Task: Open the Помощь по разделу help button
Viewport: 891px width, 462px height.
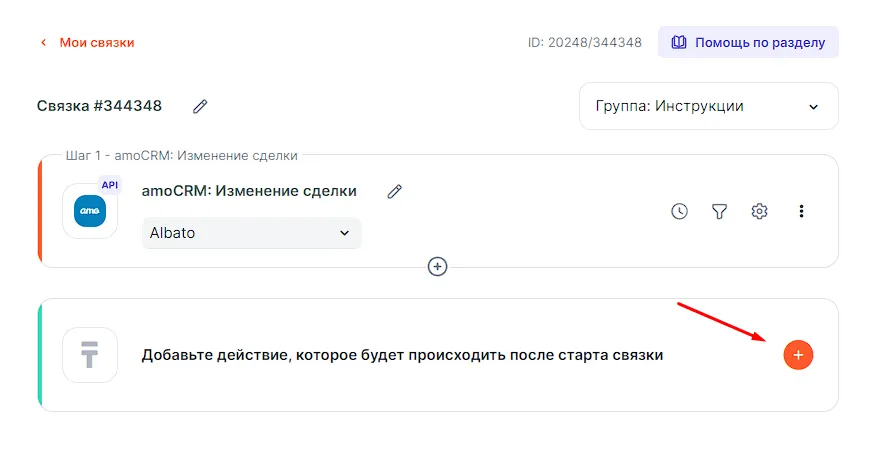Action: tap(748, 43)
